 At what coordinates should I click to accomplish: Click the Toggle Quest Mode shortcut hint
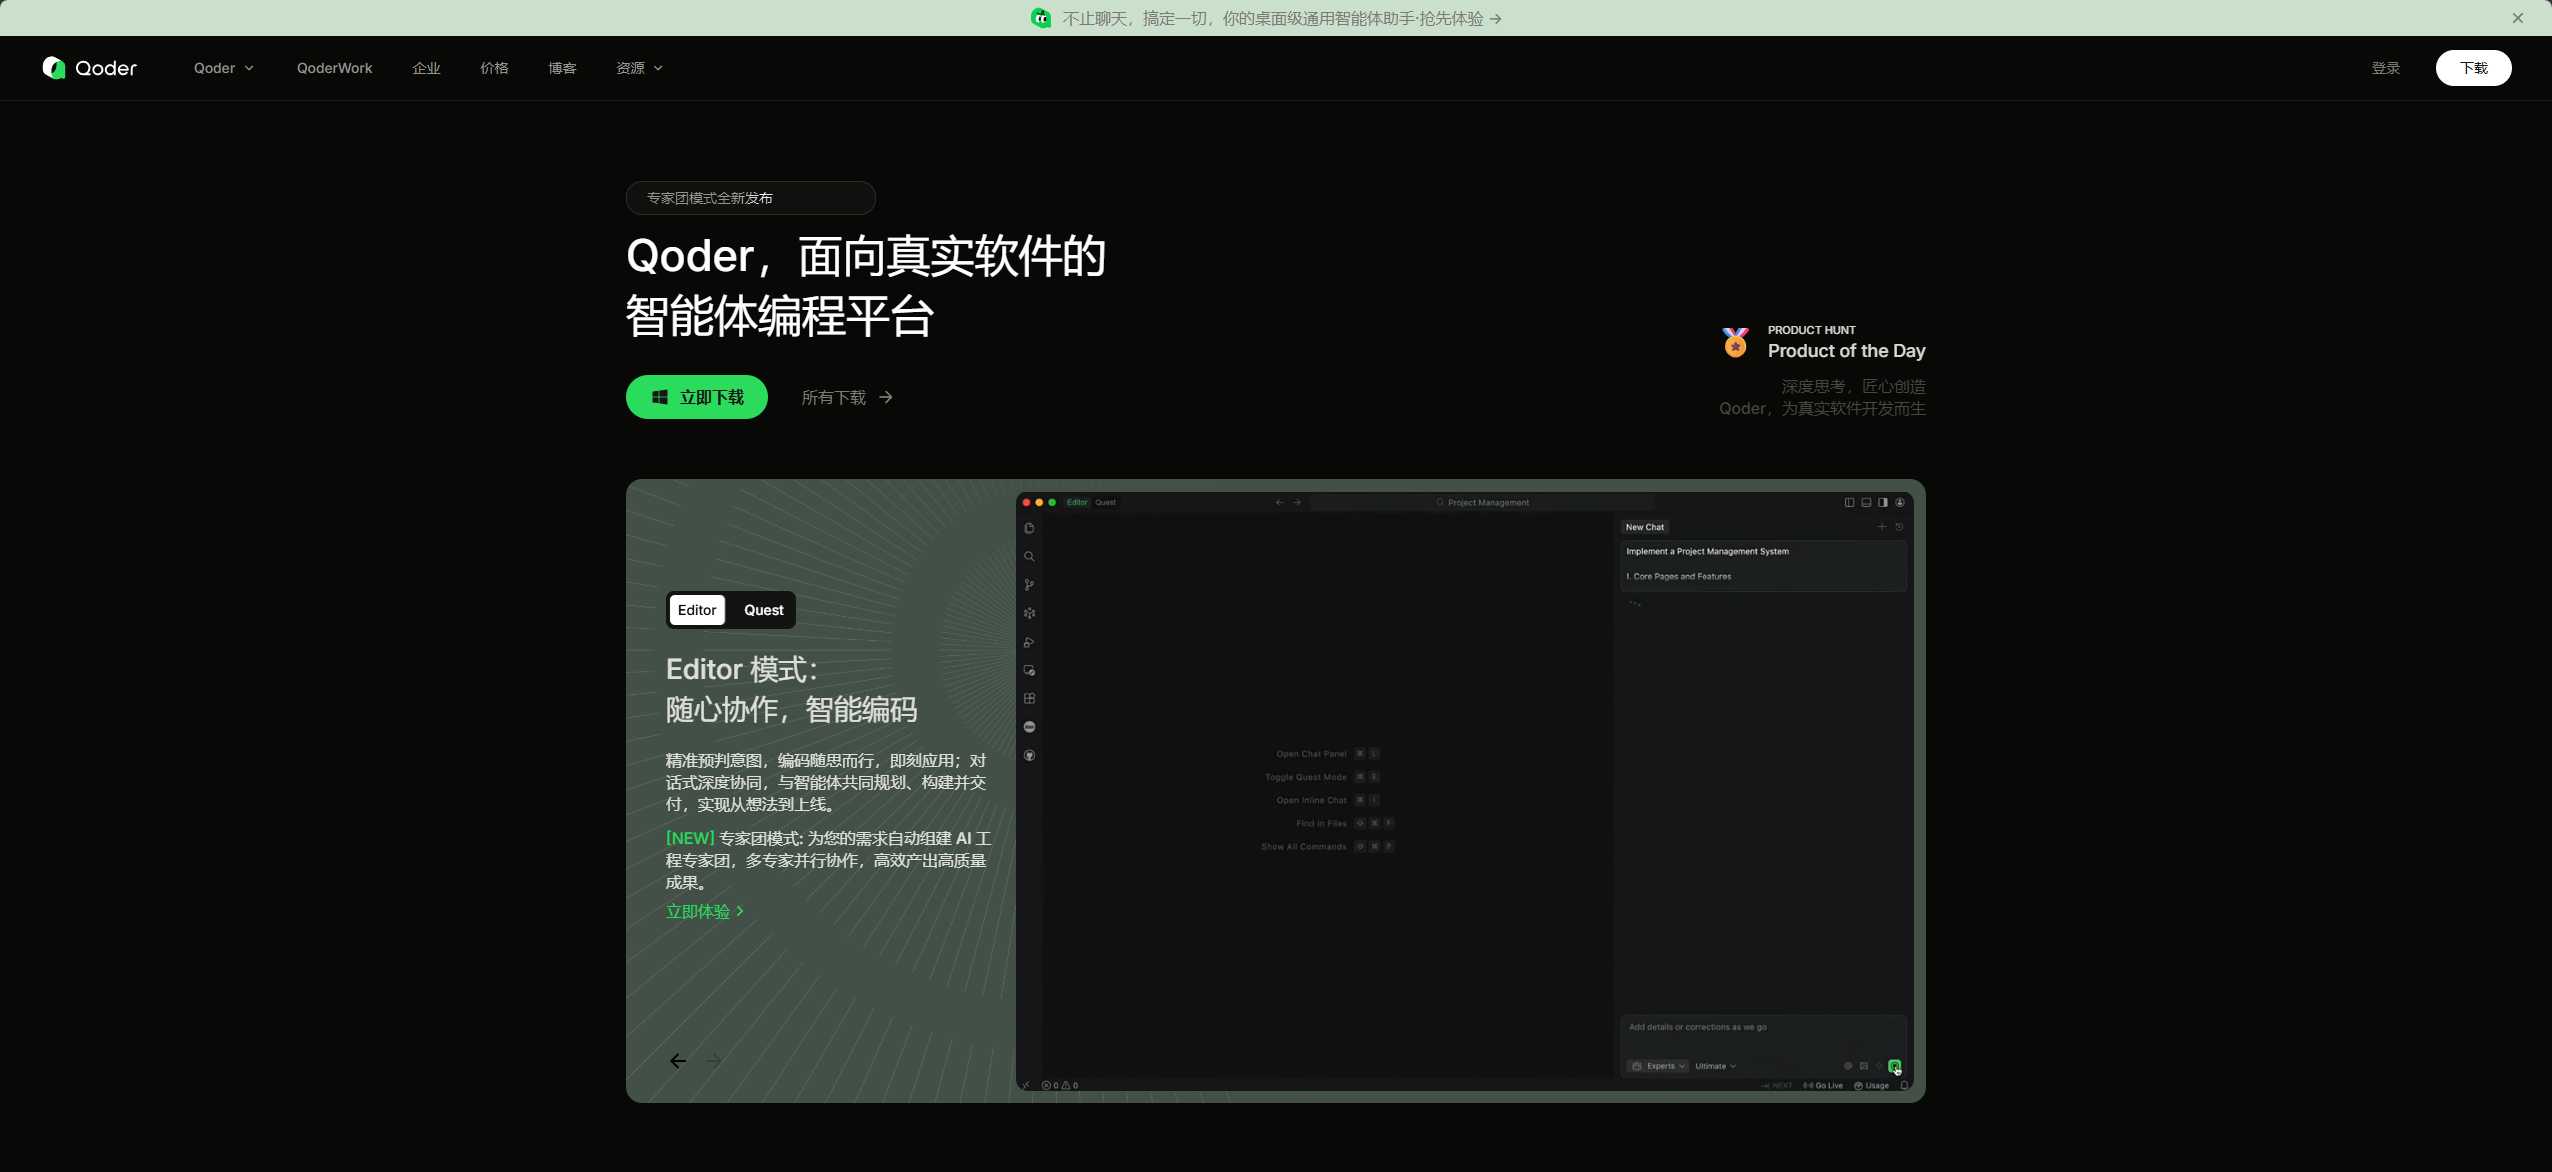(x=1322, y=777)
